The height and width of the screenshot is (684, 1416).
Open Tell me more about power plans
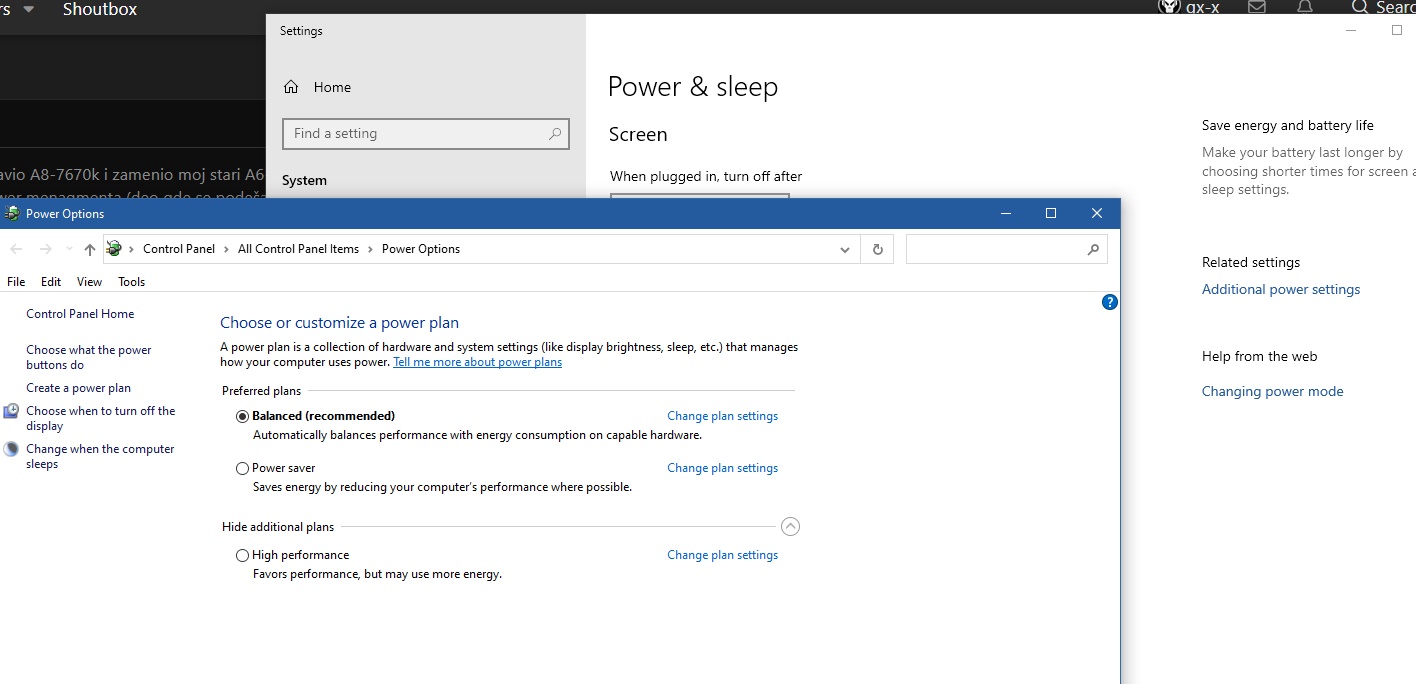tap(477, 362)
